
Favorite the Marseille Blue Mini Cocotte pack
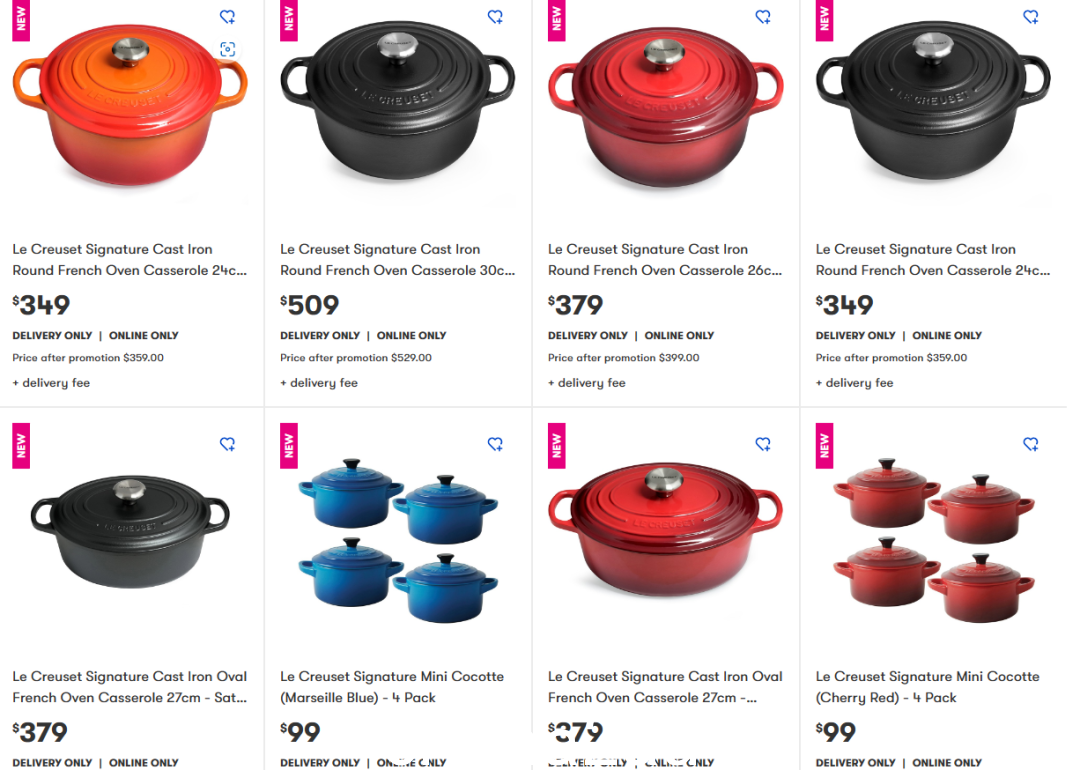click(x=495, y=444)
